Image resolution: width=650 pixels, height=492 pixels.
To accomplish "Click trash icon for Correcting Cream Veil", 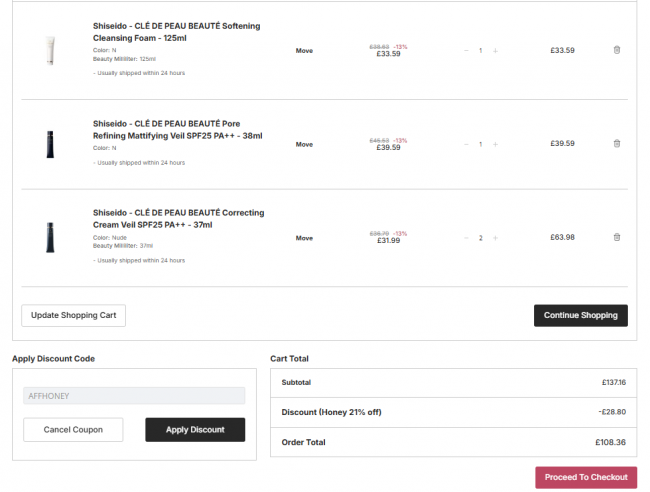I will pyautogui.click(x=616, y=238).
